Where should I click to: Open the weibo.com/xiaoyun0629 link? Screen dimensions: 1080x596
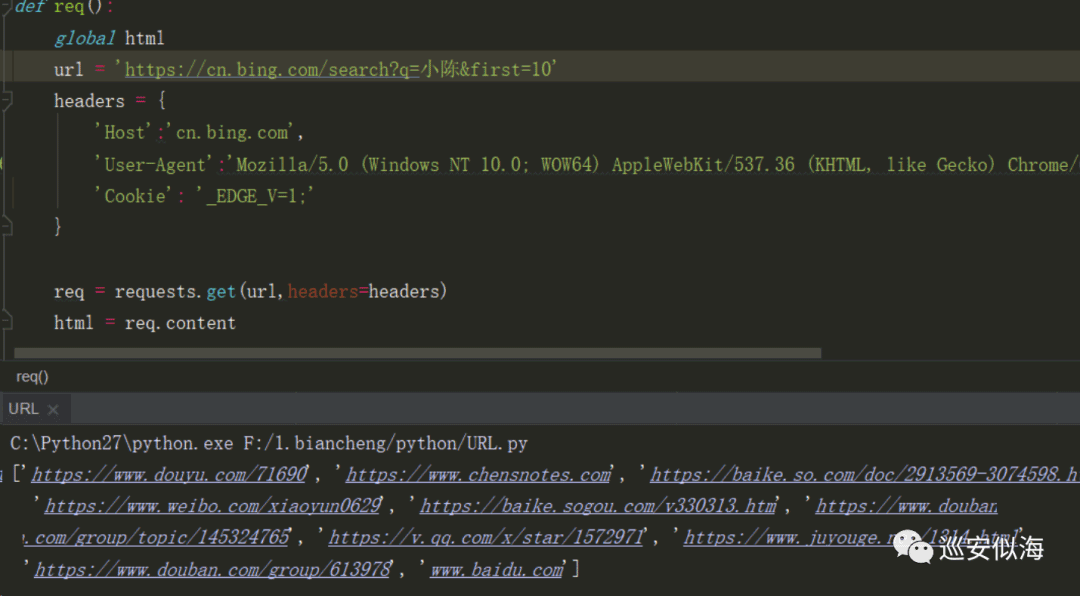pos(213,506)
